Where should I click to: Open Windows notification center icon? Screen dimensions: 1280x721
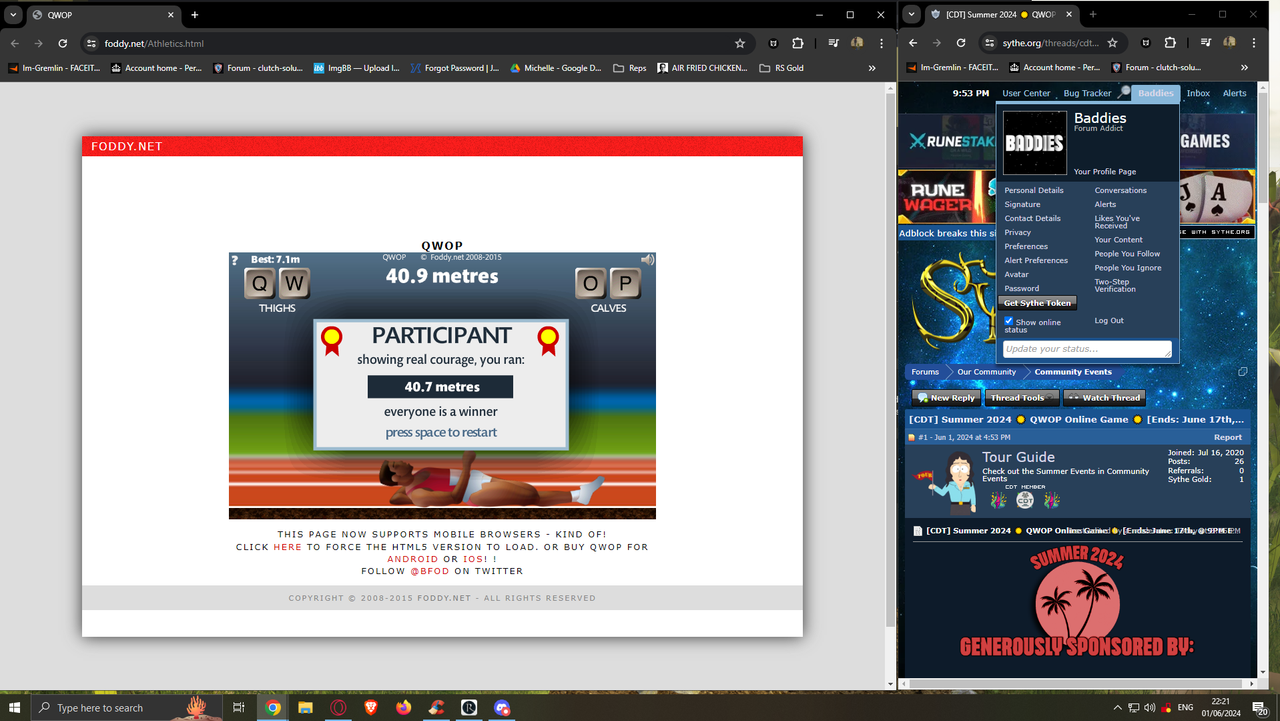point(1261,708)
